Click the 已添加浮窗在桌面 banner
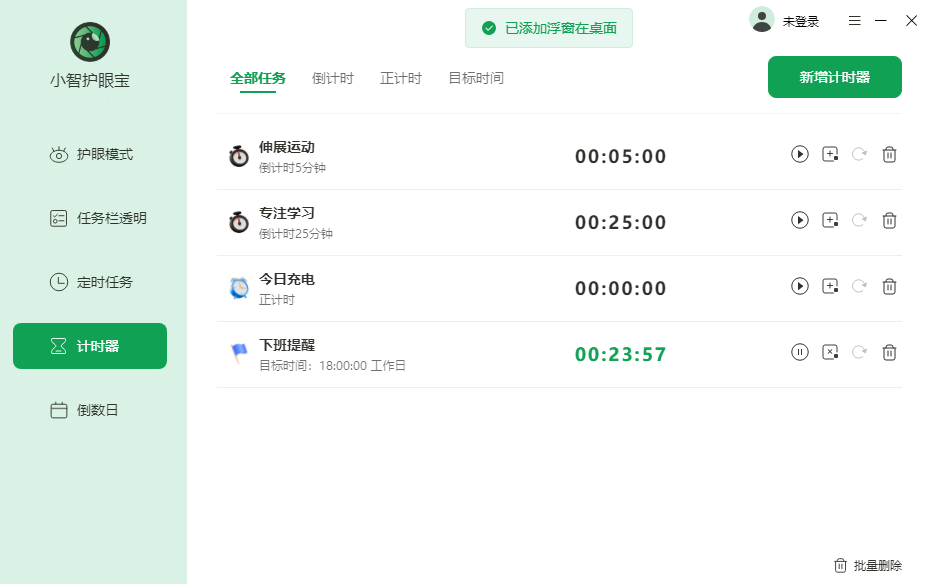 (548, 29)
